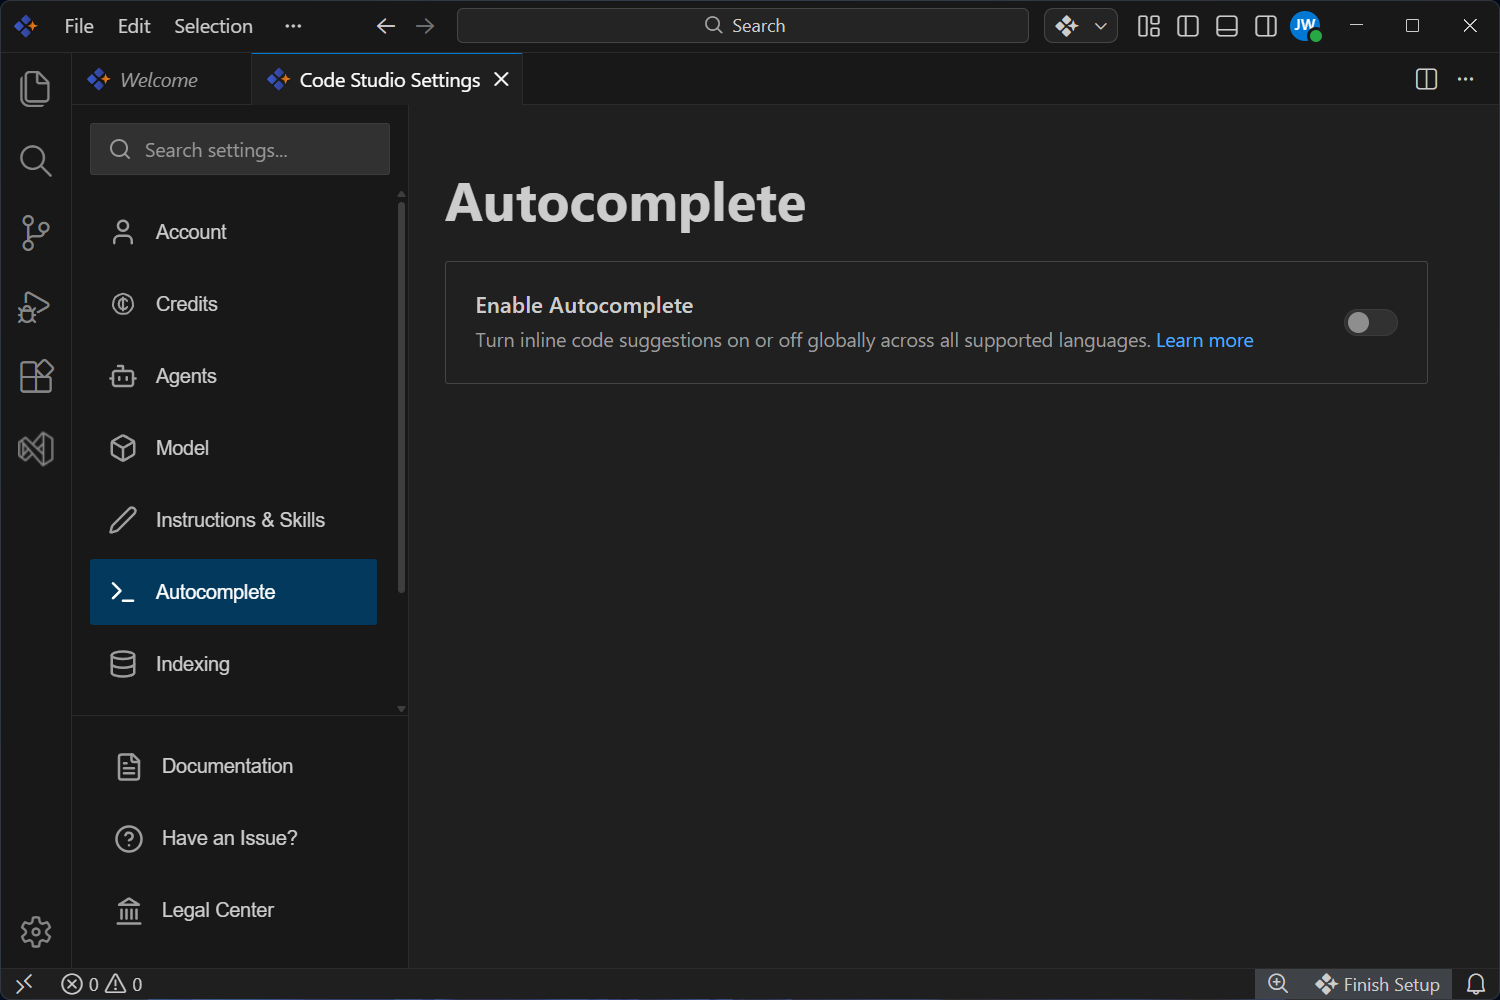
Task: Open more editor actions menu
Action: pyautogui.click(x=1466, y=79)
